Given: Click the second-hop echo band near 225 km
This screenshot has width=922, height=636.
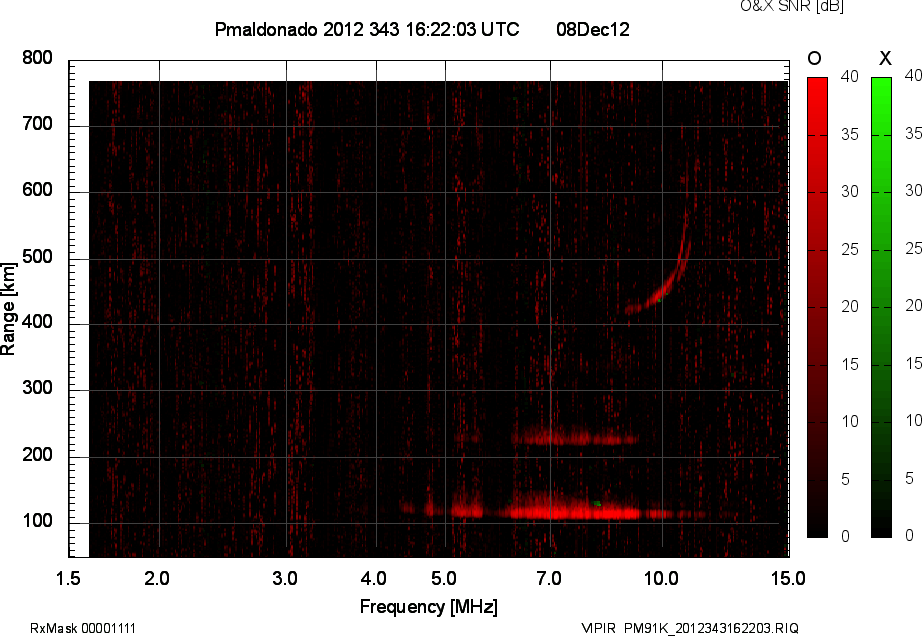Looking at the screenshot, I should click(x=573, y=438).
